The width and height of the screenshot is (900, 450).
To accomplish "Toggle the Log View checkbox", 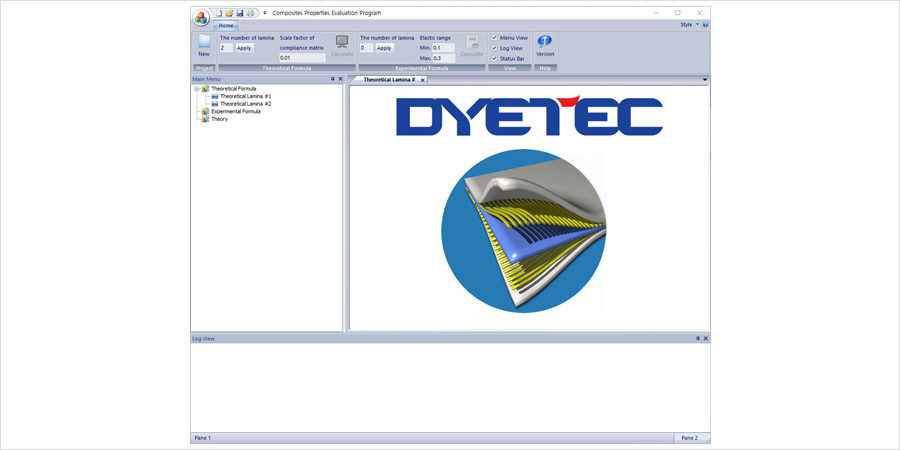I will [494, 48].
